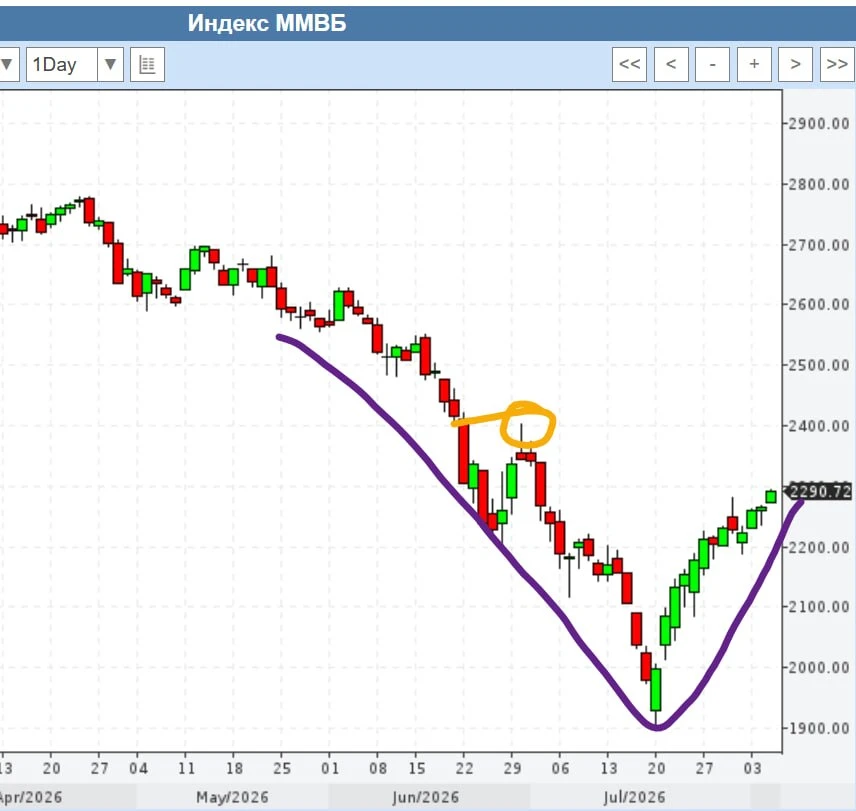Open the data table icon next to 1Day
Viewport: 856px width, 811px height.
point(147,64)
